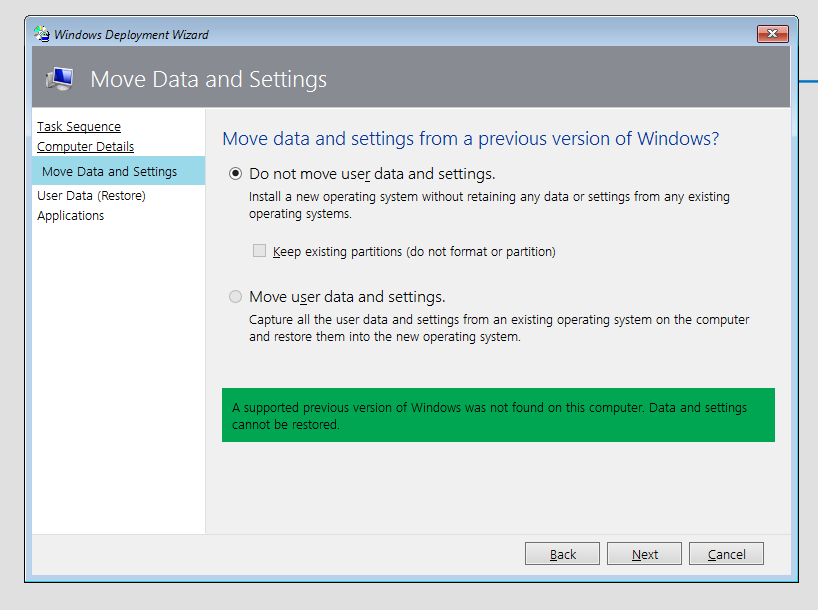Open the Task Sequence step
Viewport: 818px width, 610px height.
tap(78, 126)
